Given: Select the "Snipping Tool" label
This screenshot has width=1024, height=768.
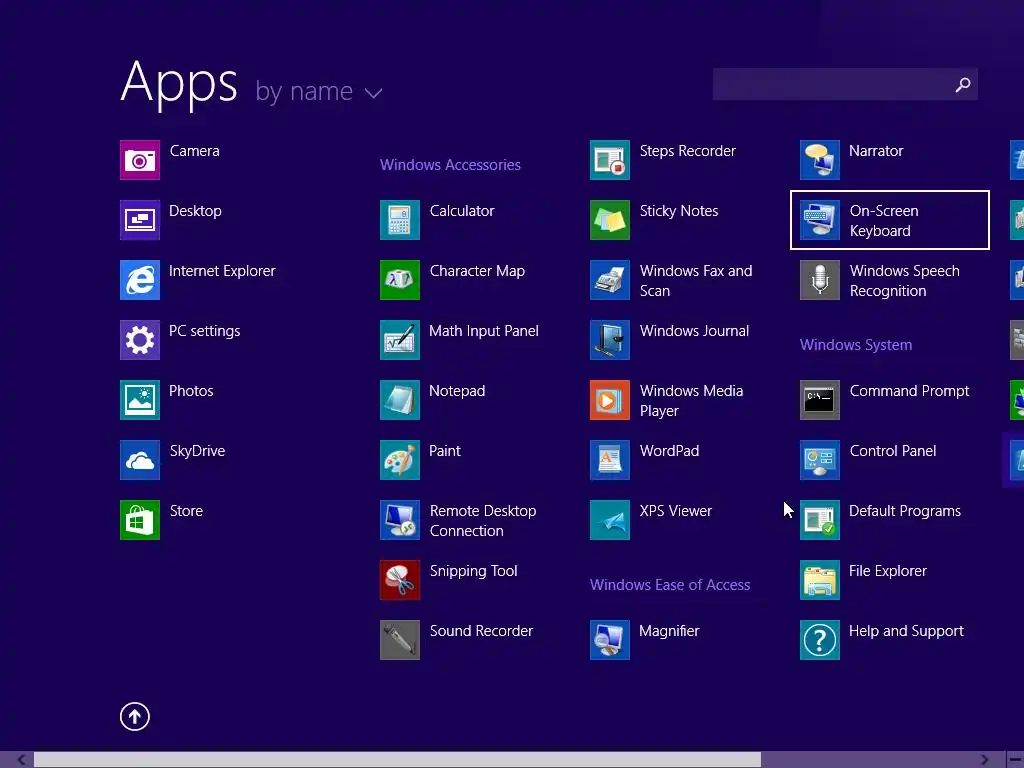Looking at the screenshot, I should (473, 571).
